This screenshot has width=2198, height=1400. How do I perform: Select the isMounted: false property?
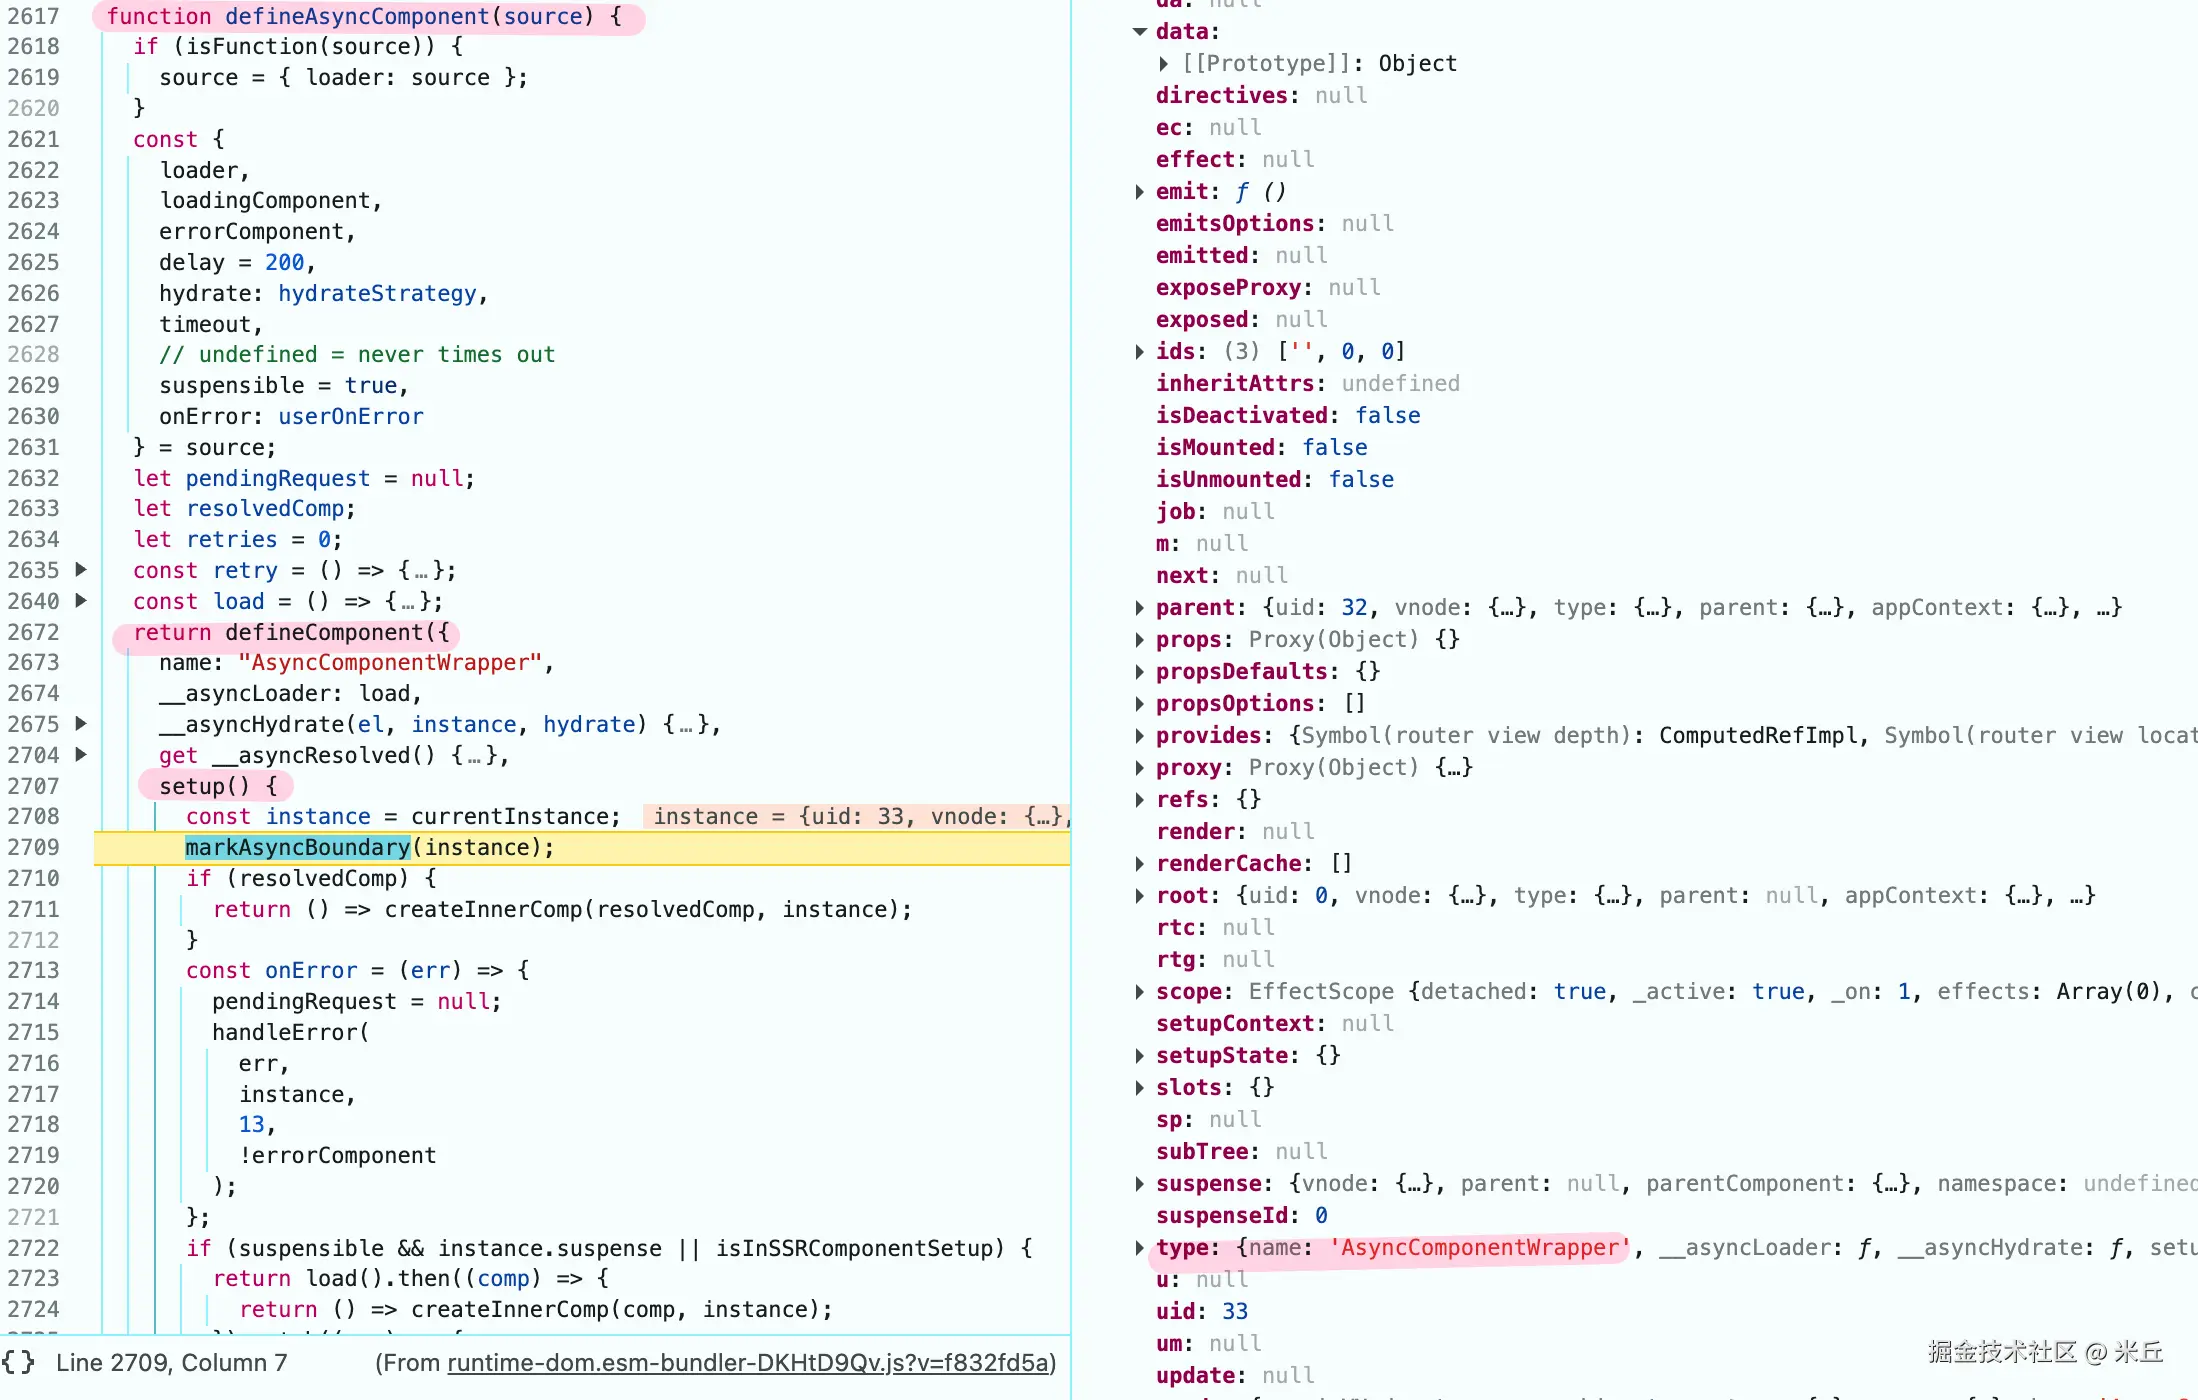pyautogui.click(x=1262, y=447)
